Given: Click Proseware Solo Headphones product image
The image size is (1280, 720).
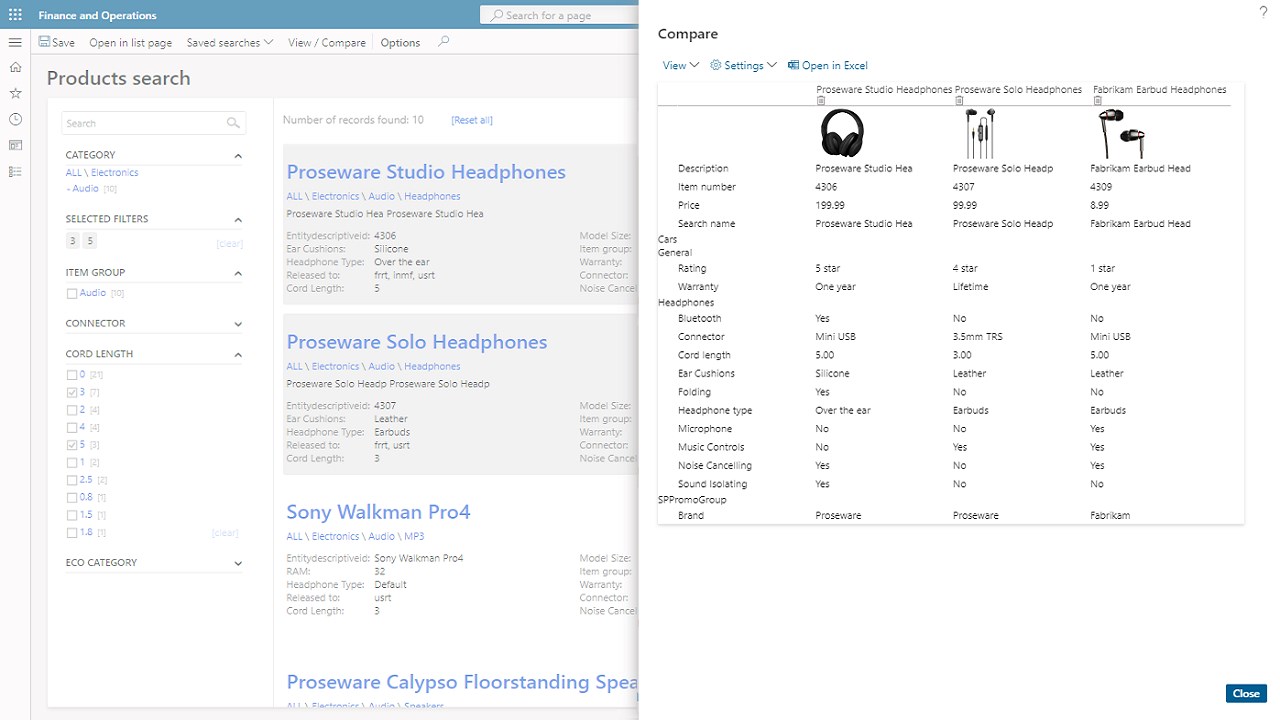Looking at the screenshot, I should pyautogui.click(x=979, y=133).
